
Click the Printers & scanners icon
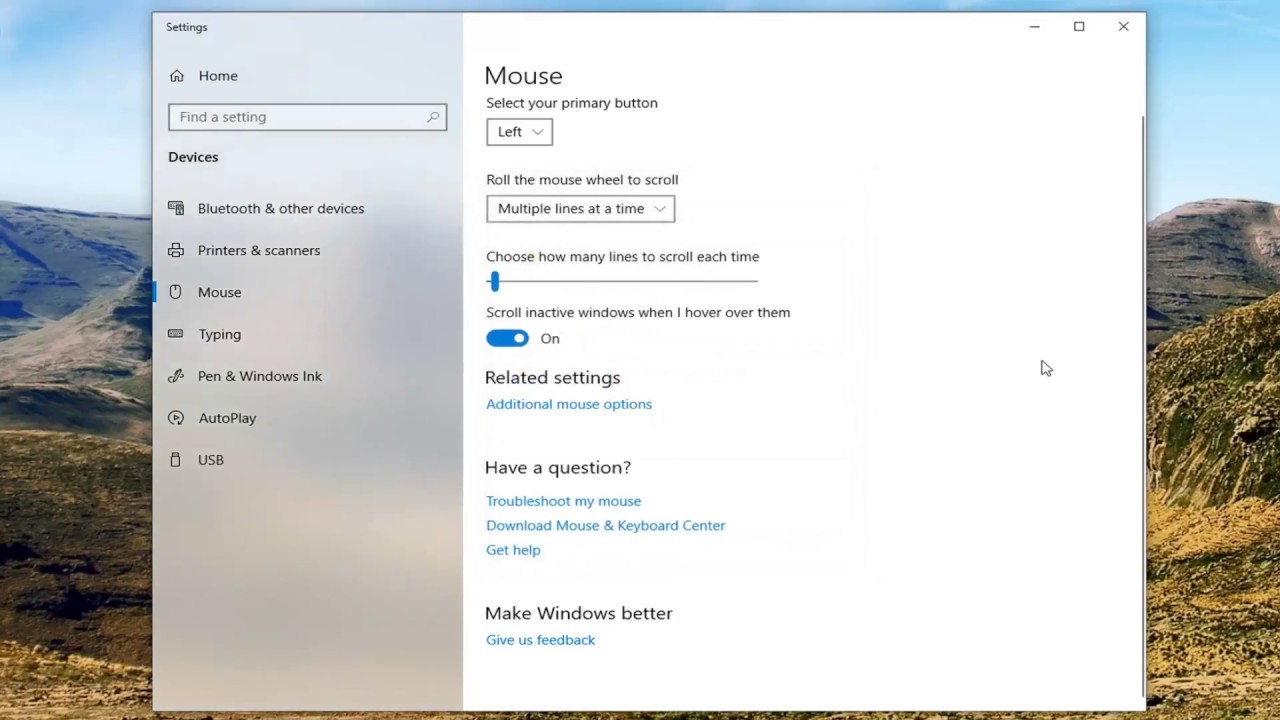pos(177,250)
